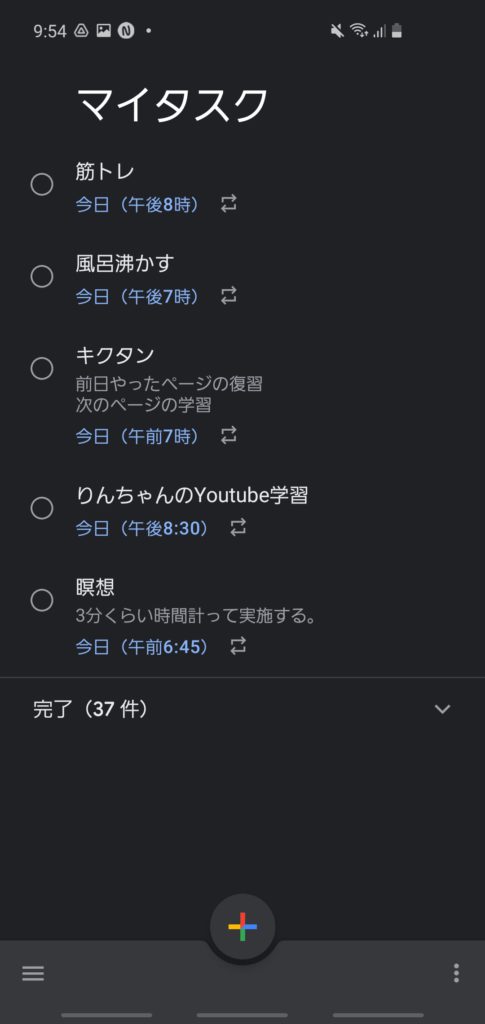The width and height of the screenshot is (485, 1024).
Task: Complete the りんちゃんのYoutube学習 task
Action: (42, 508)
